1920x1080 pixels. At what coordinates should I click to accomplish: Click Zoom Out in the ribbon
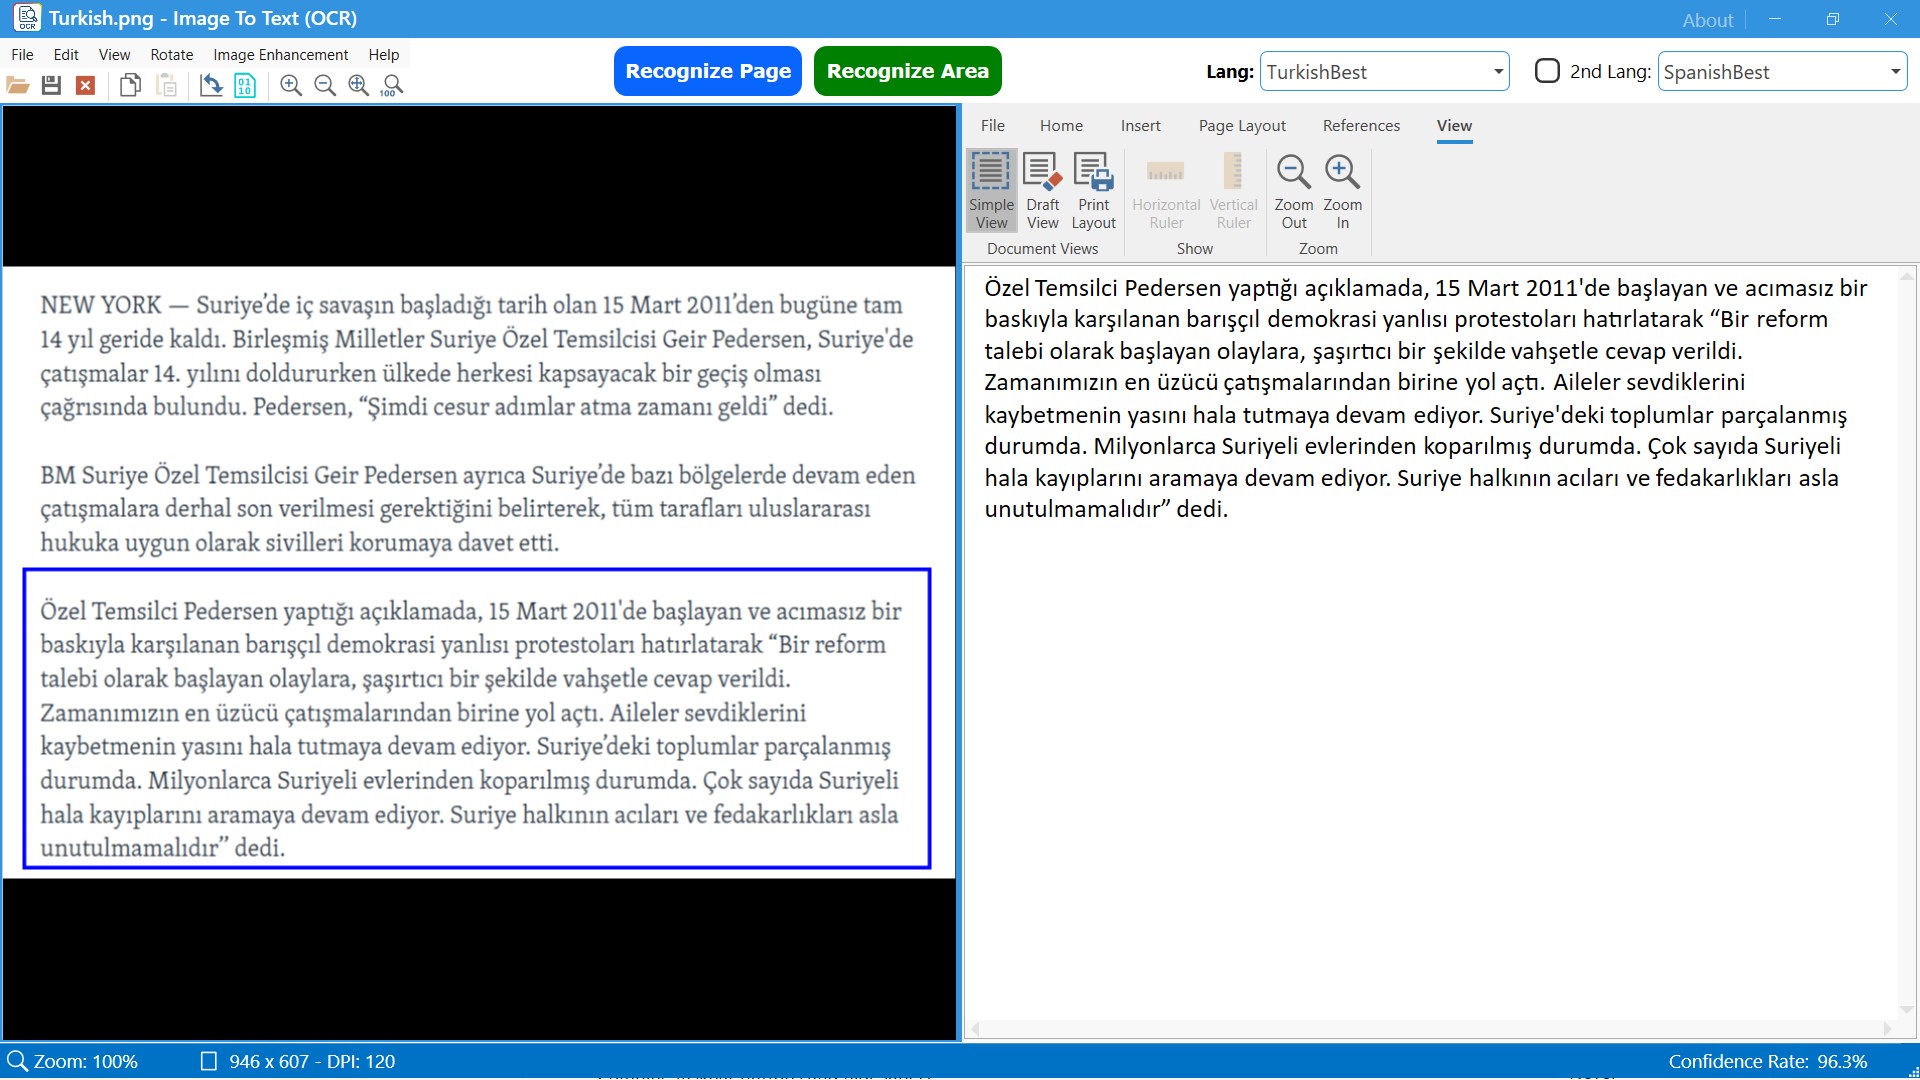(x=1294, y=191)
